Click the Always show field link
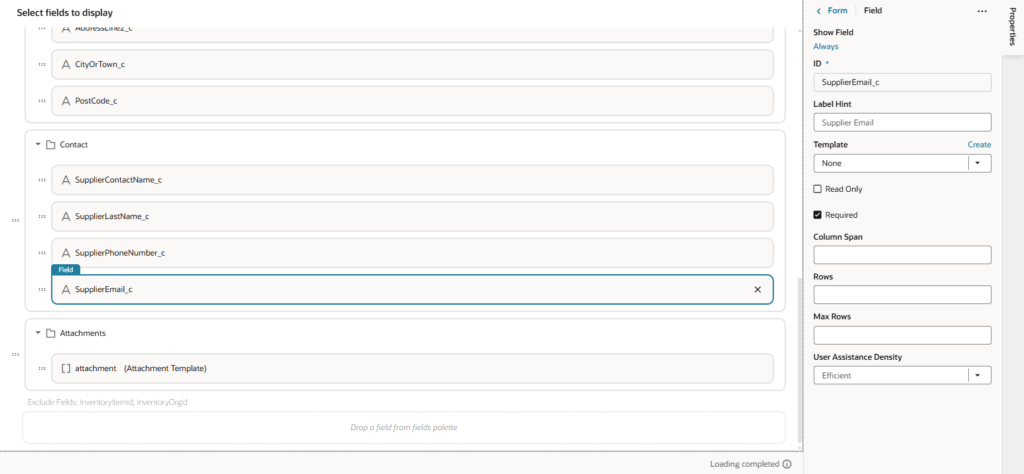 coord(826,46)
